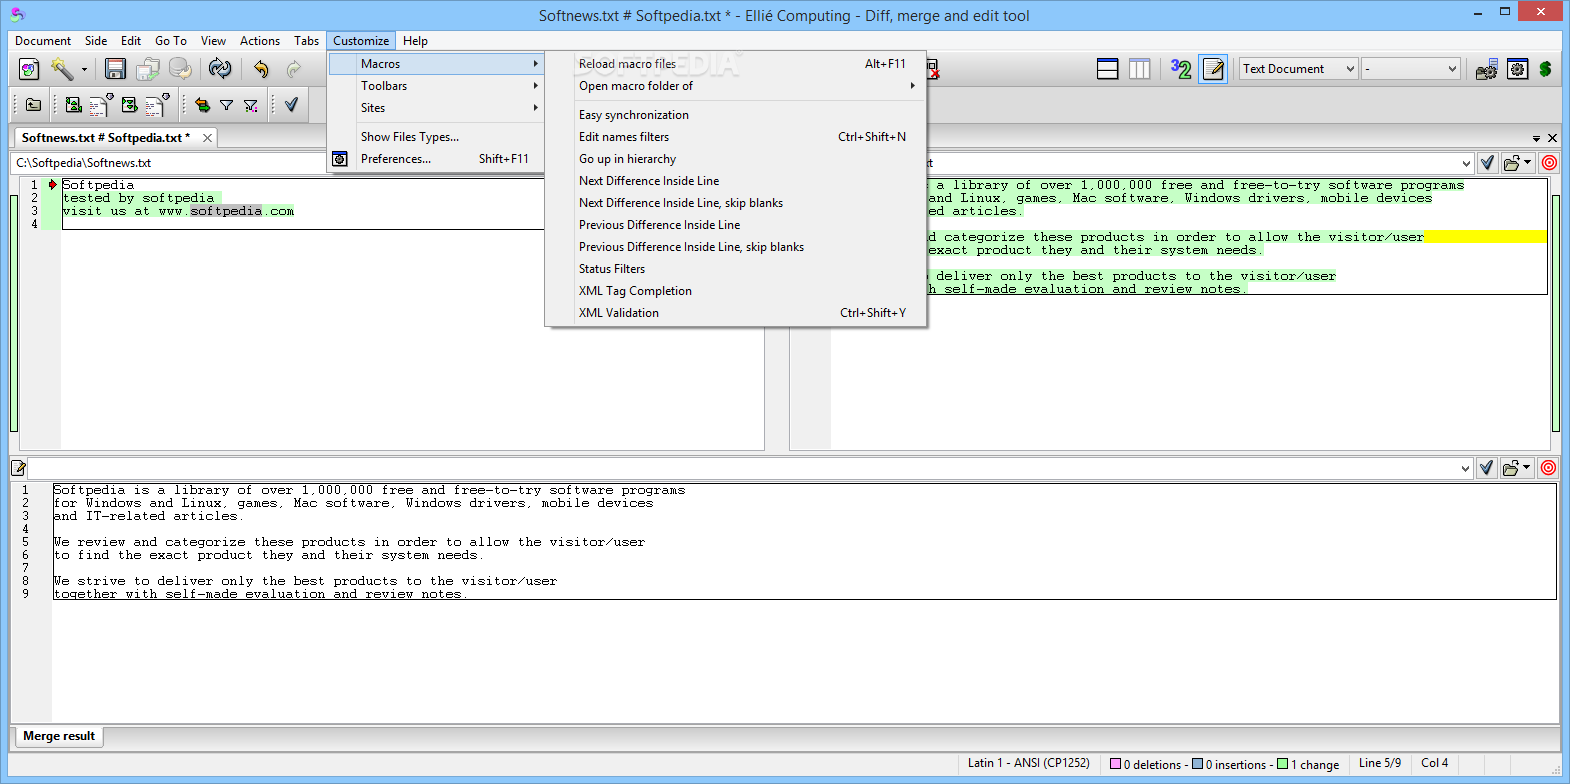Click the right pane open folder icon
Image resolution: width=1570 pixels, height=784 pixels.
coord(1512,163)
